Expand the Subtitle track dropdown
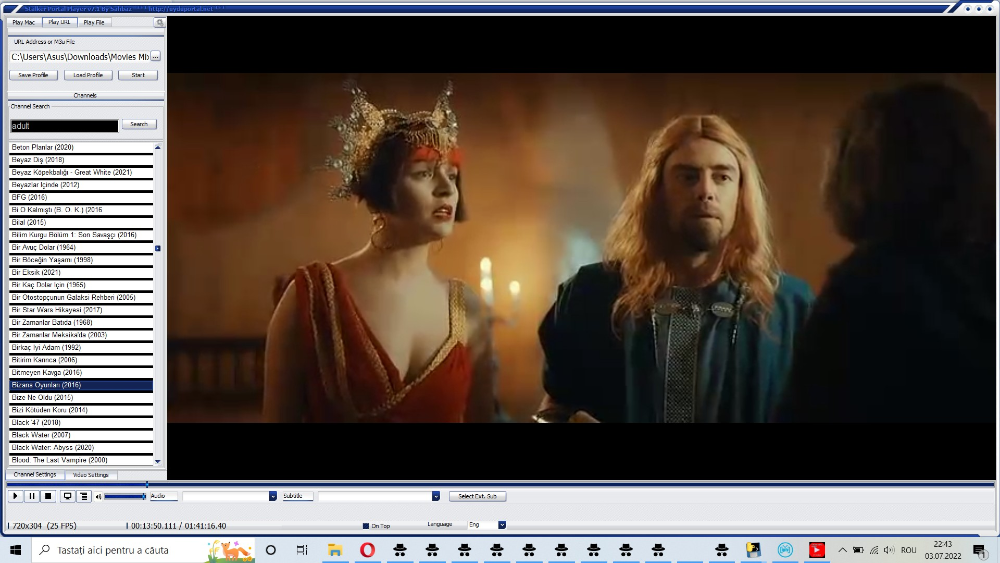The height and width of the screenshot is (563, 1000). click(x=436, y=496)
